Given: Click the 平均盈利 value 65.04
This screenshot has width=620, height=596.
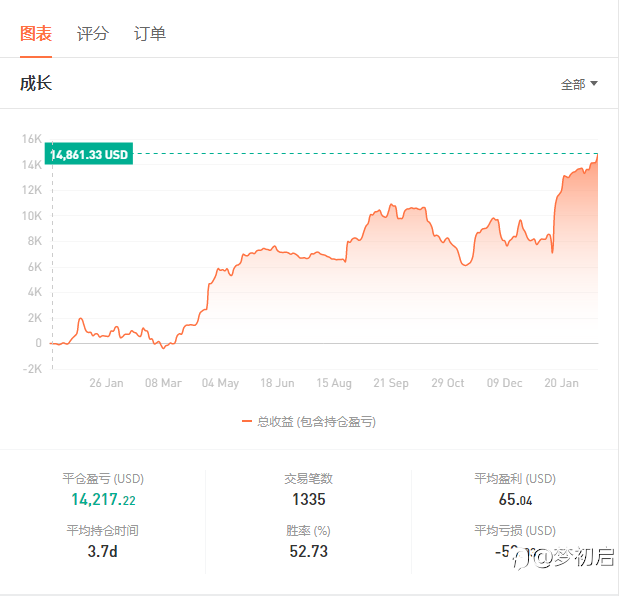Looking at the screenshot, I should pyautogui.click(x=515, y=500).
